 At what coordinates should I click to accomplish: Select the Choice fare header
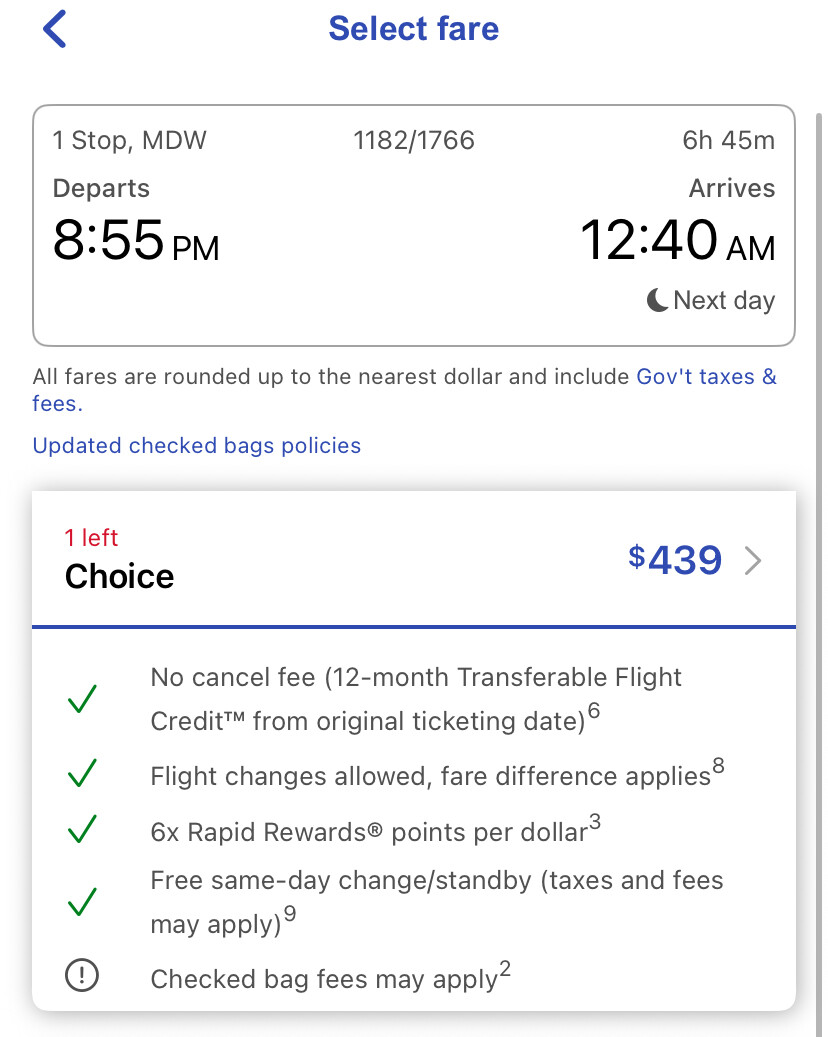click(x=119, y=577)
